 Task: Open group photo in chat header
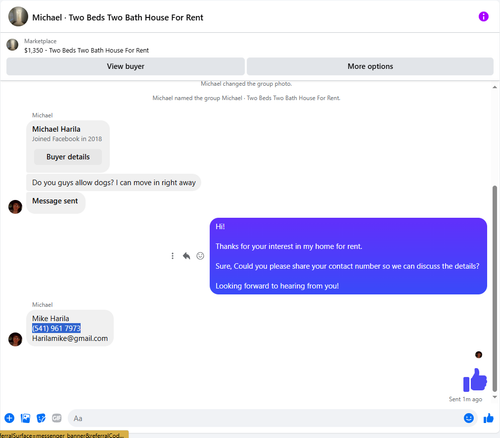(x=18, y=16)
